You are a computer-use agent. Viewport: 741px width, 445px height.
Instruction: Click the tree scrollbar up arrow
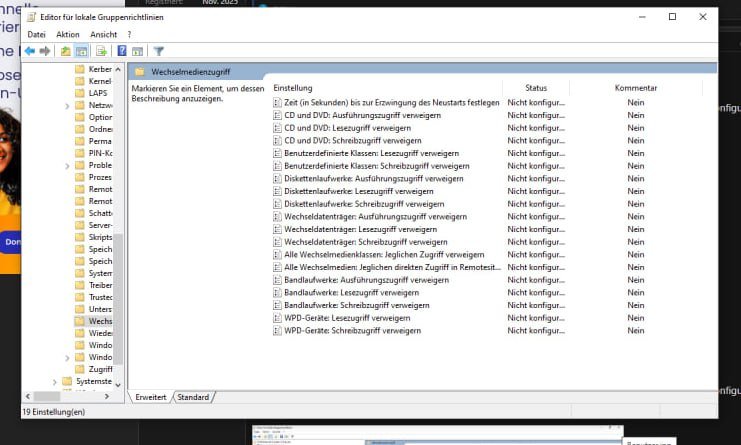click(x=118, y=69)
